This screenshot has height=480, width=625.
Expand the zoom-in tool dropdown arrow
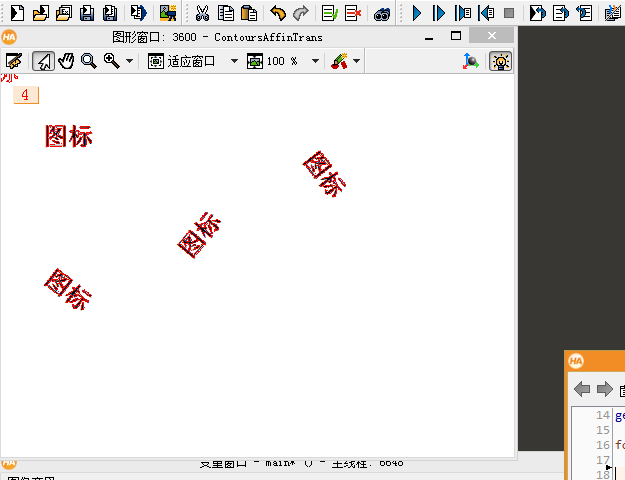coord(129,61)
